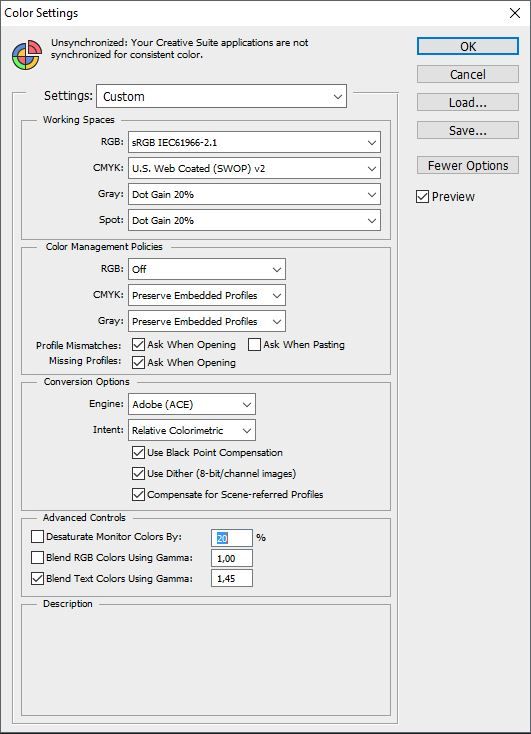Image resolution: width=531 pixels, height=734 pixels.
Task: Open the CMYK working space dropdown
Action: pos(254,169)
